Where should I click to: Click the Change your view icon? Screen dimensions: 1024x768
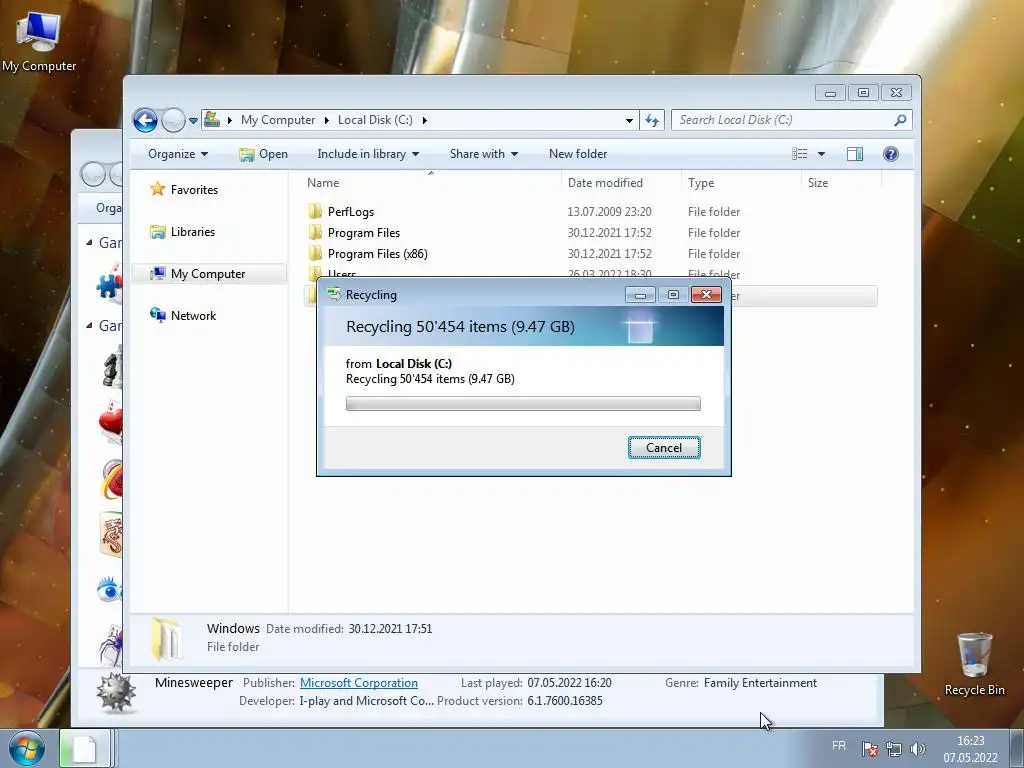click(x=799, y=154)
